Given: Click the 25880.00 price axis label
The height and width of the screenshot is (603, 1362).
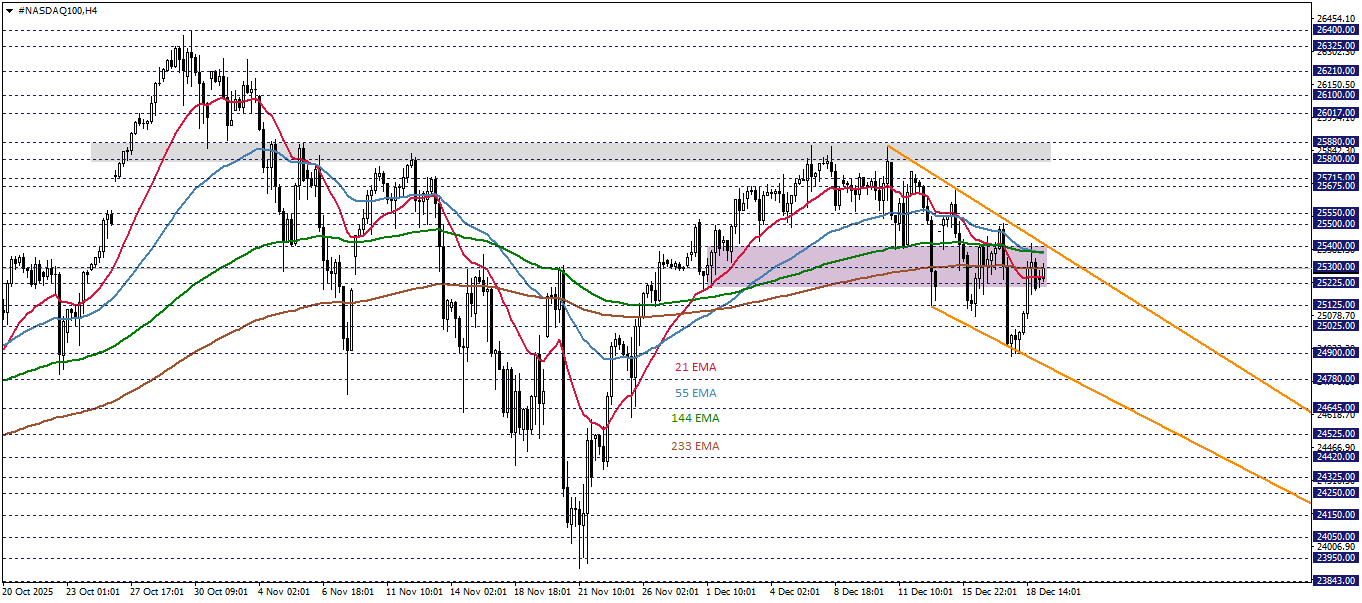Looking at the screenshot, I should [x=1334, y=140].
